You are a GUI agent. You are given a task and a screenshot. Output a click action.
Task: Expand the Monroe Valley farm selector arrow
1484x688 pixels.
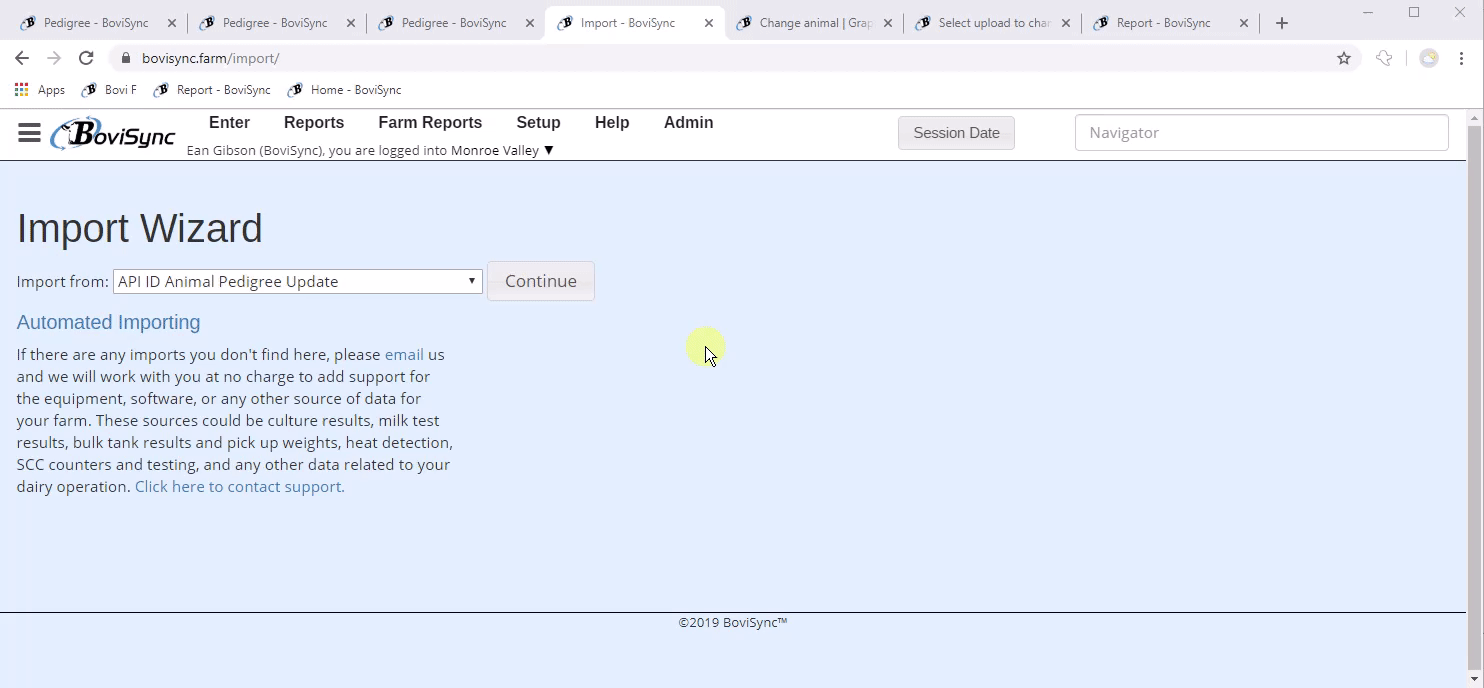coord(548,151)
